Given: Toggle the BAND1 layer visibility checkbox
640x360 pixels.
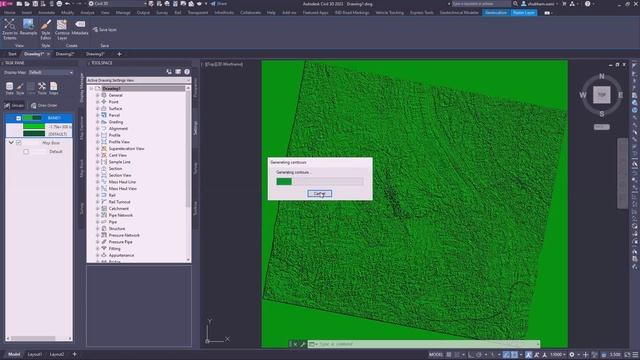Looking at the screenshot, I should [18, 118].
